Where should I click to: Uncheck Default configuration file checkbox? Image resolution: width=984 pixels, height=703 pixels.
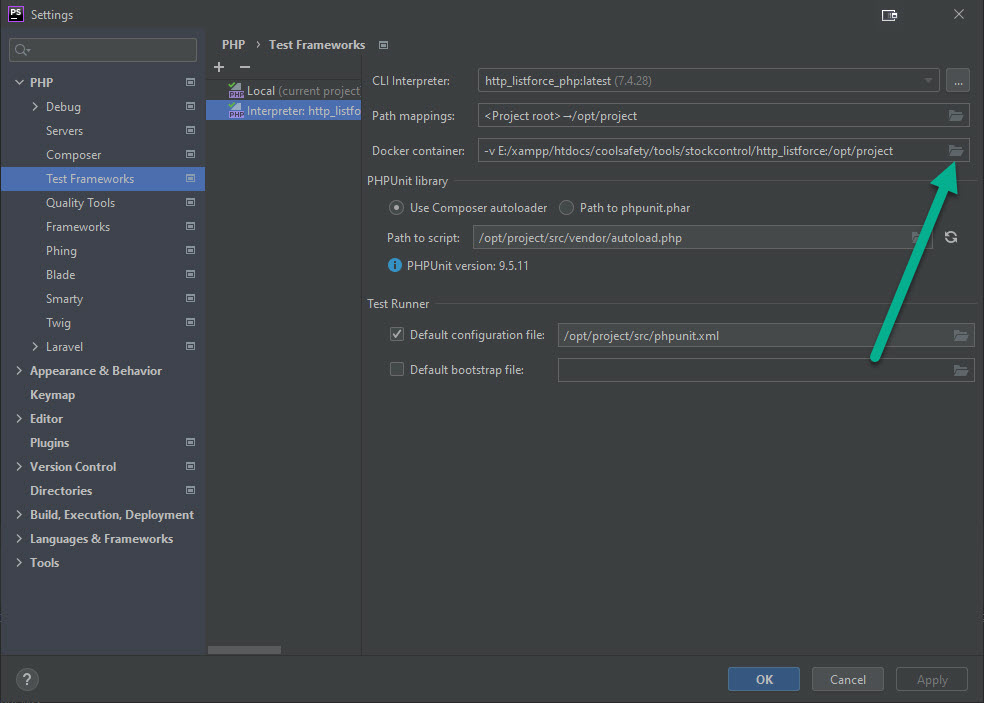[397, 335]
